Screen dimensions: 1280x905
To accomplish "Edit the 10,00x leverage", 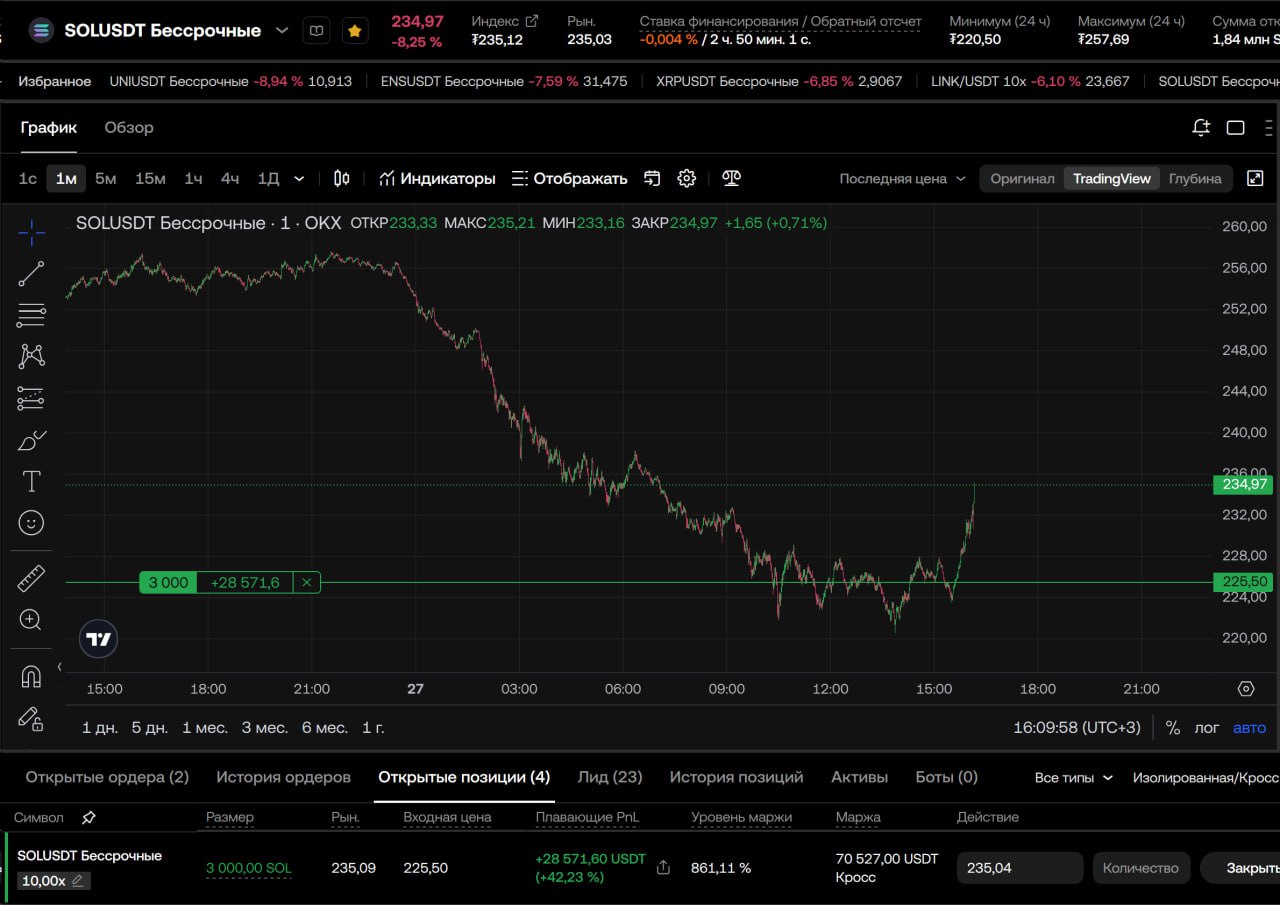I will (78, 881).
